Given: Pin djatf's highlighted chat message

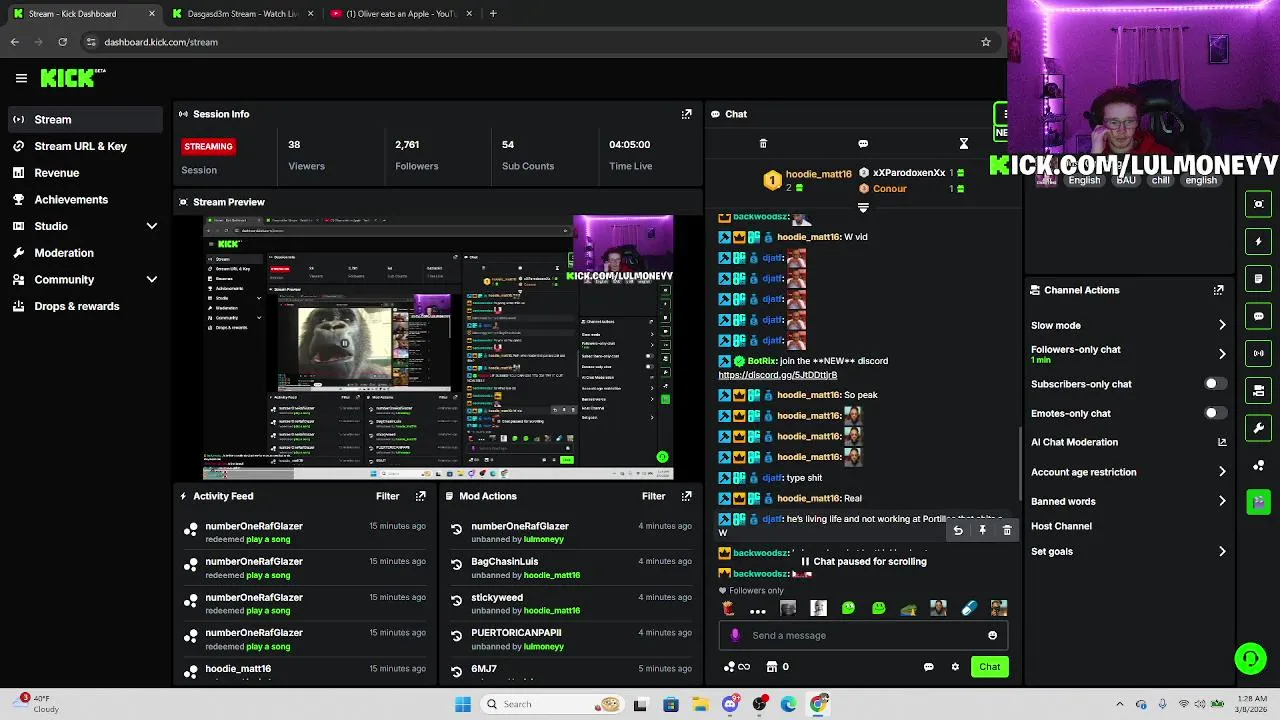Looking at the screenshot, I should pos(982,530).
